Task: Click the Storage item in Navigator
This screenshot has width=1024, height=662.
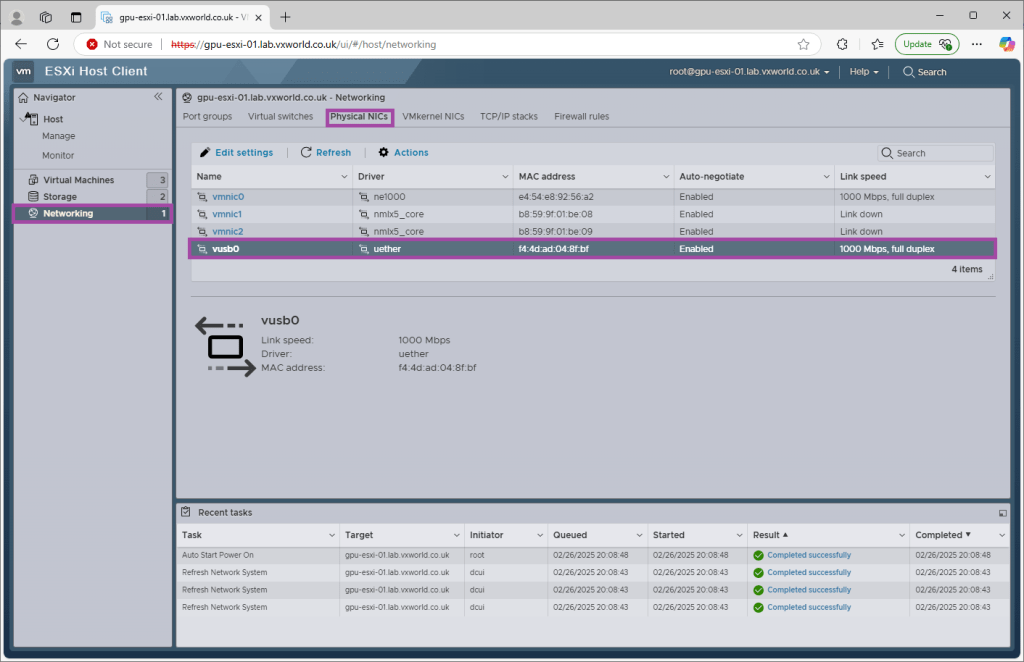Action: click(x=59, y=197)
